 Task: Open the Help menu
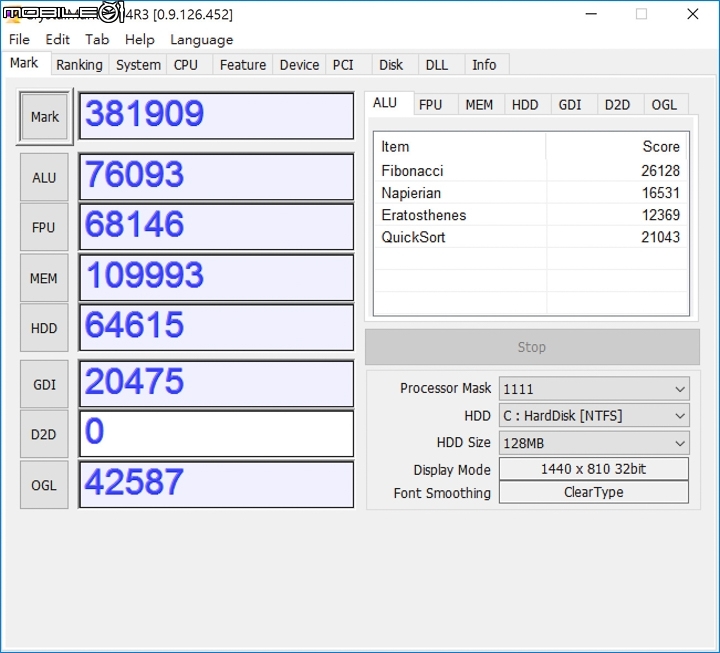[x=140, y=39]
